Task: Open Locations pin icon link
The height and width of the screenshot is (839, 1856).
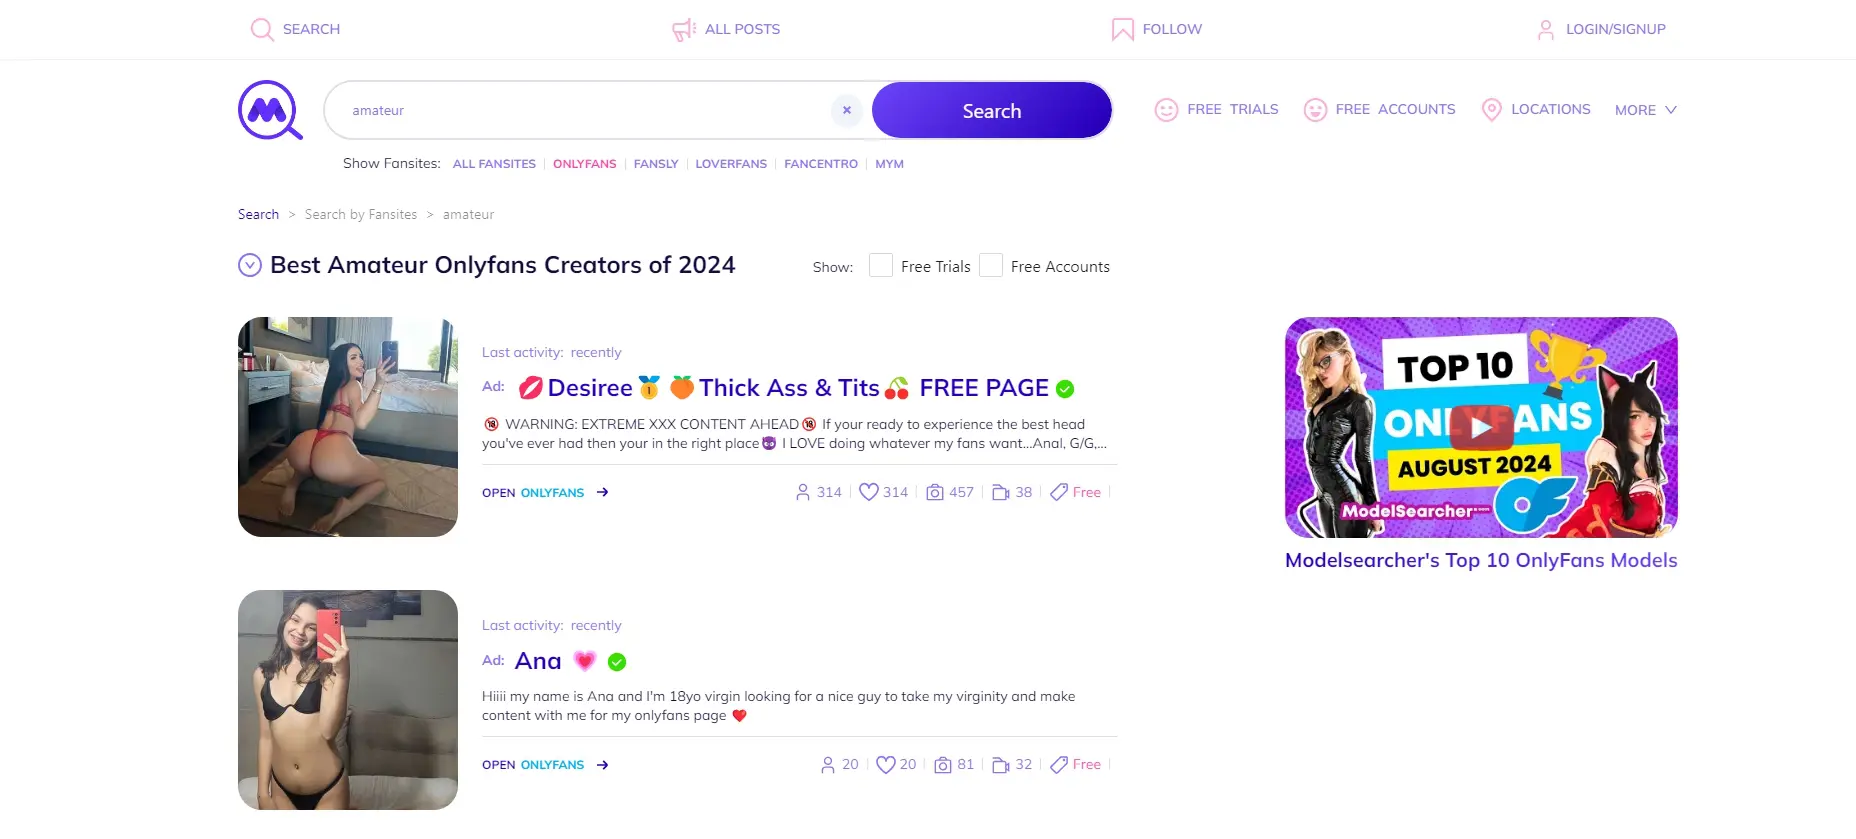Action: coord(1491,110)
